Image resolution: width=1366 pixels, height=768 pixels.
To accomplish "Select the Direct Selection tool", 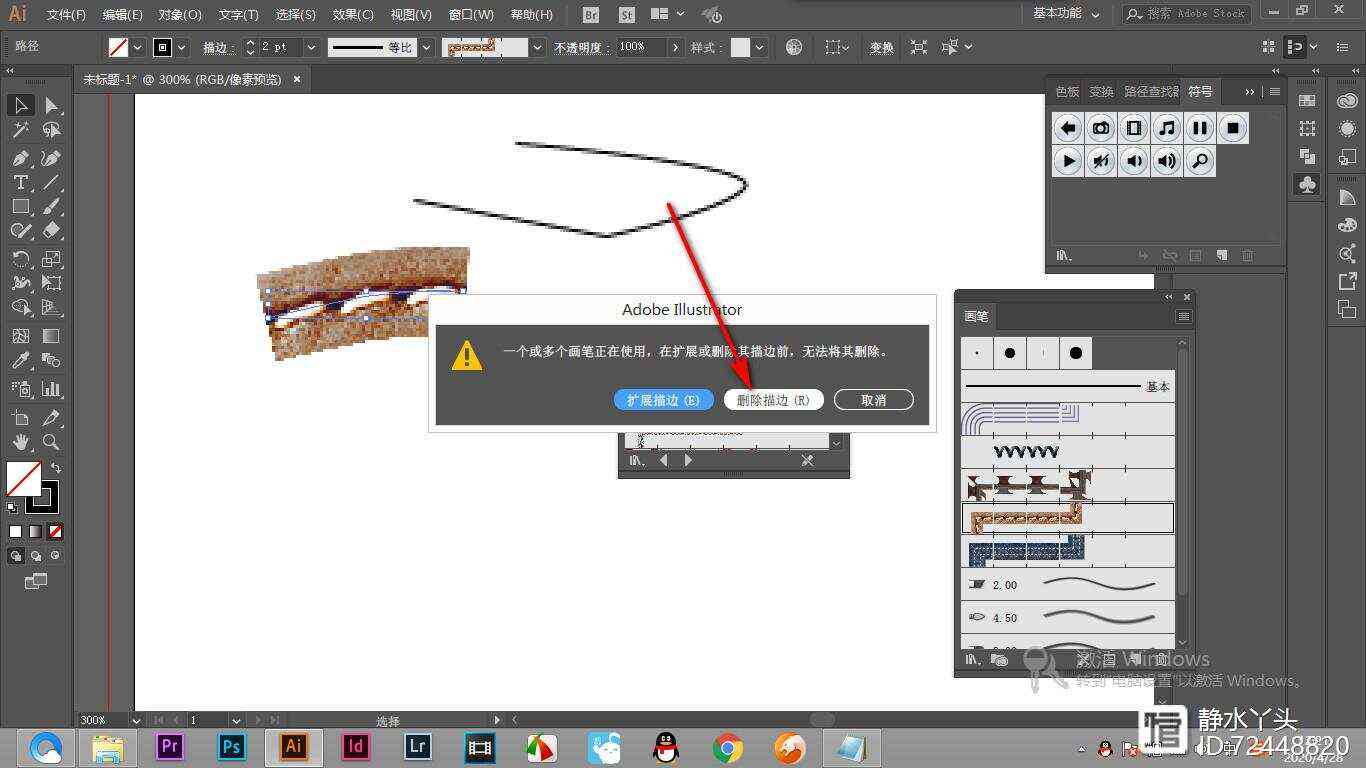I will tap(51, 106).
